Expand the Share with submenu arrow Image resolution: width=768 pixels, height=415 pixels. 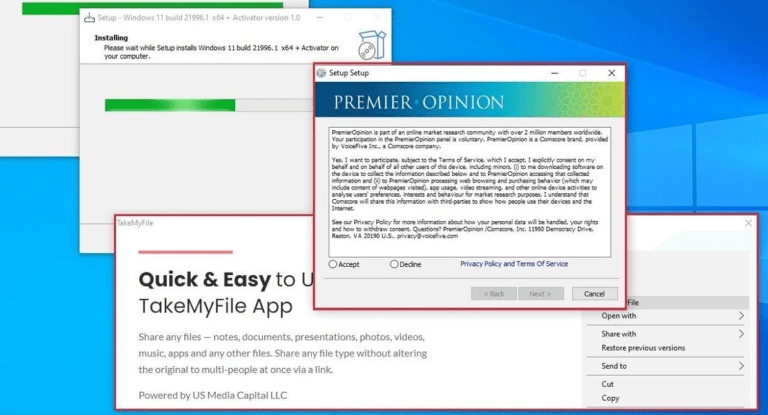tap(741, 334)
